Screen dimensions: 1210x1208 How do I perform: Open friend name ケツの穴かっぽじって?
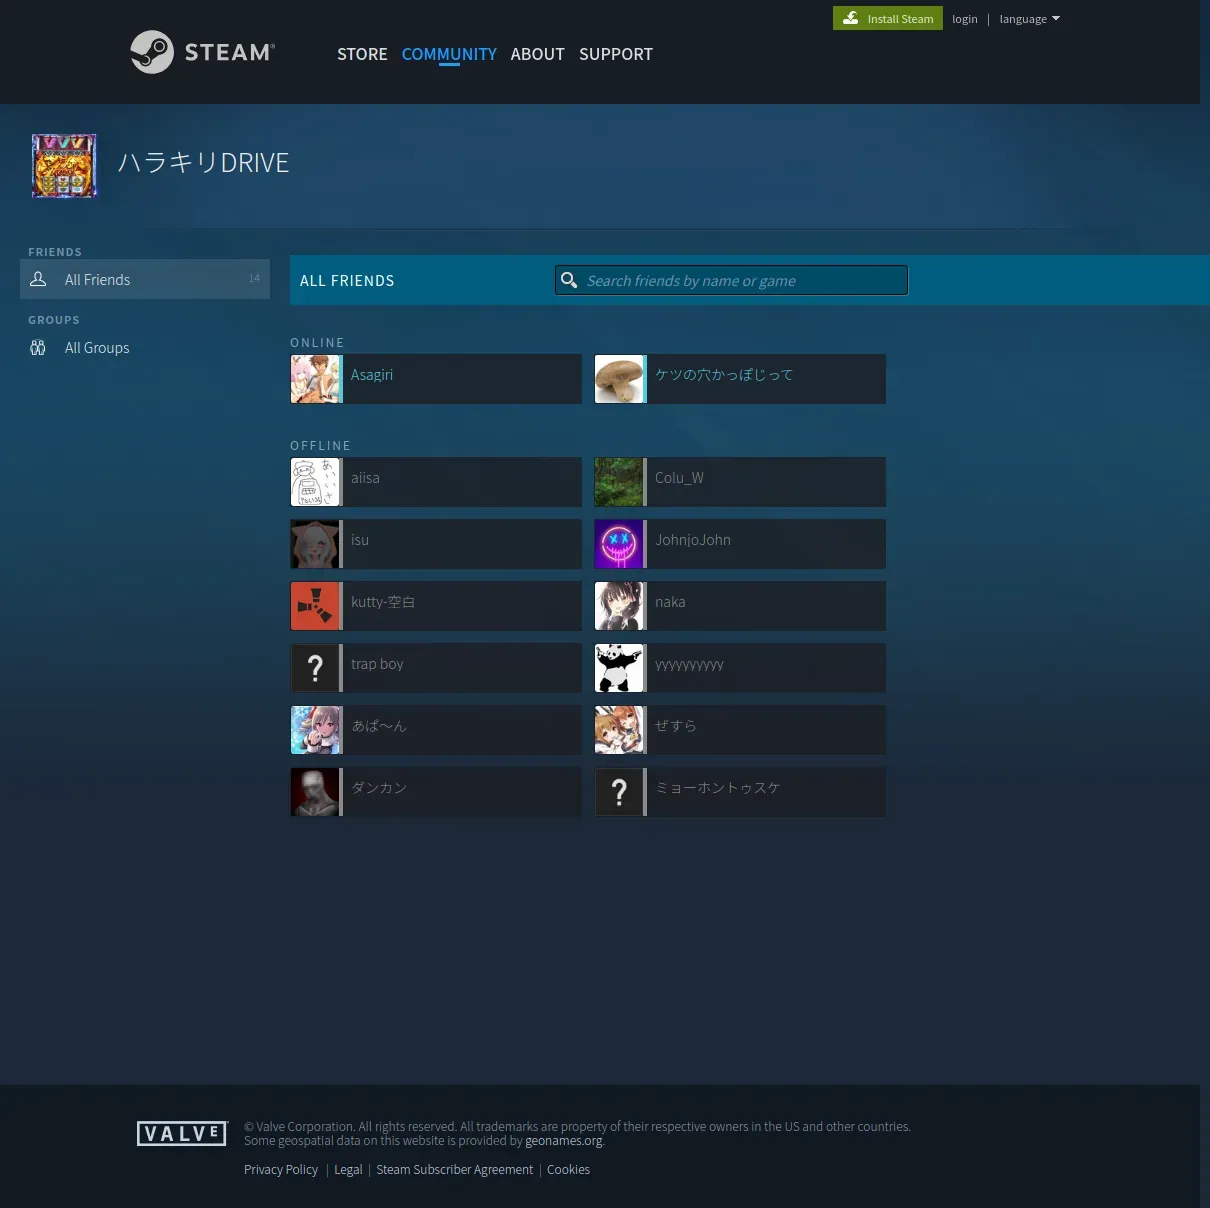[x=724, y=374]
